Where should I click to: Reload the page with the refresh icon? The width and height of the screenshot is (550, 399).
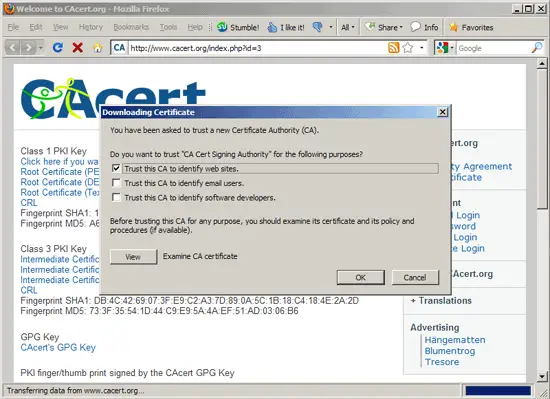tap(58, 47)
